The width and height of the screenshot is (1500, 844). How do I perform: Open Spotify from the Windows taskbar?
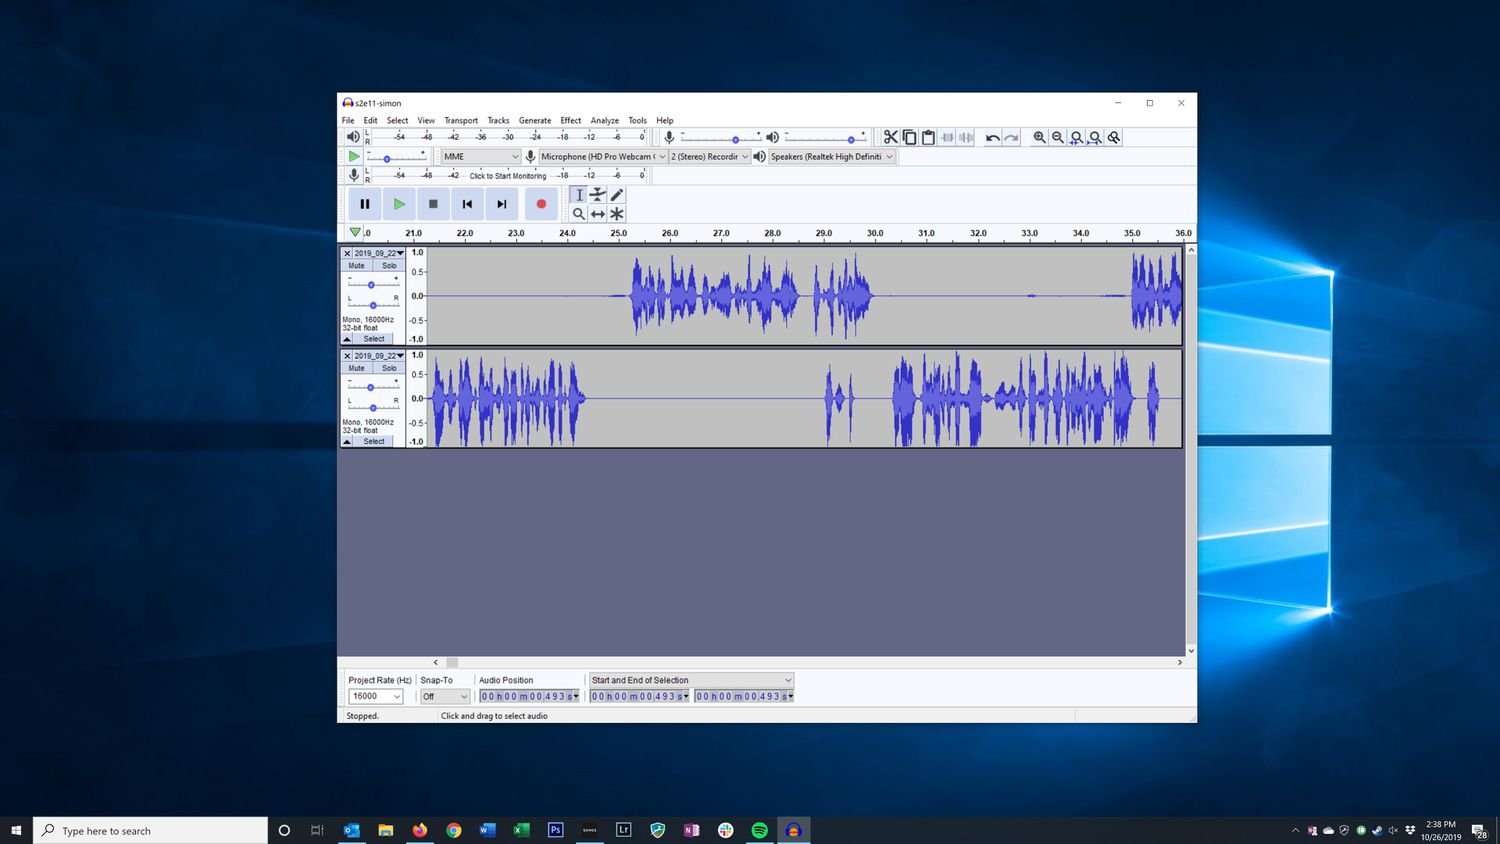[759, 830]
